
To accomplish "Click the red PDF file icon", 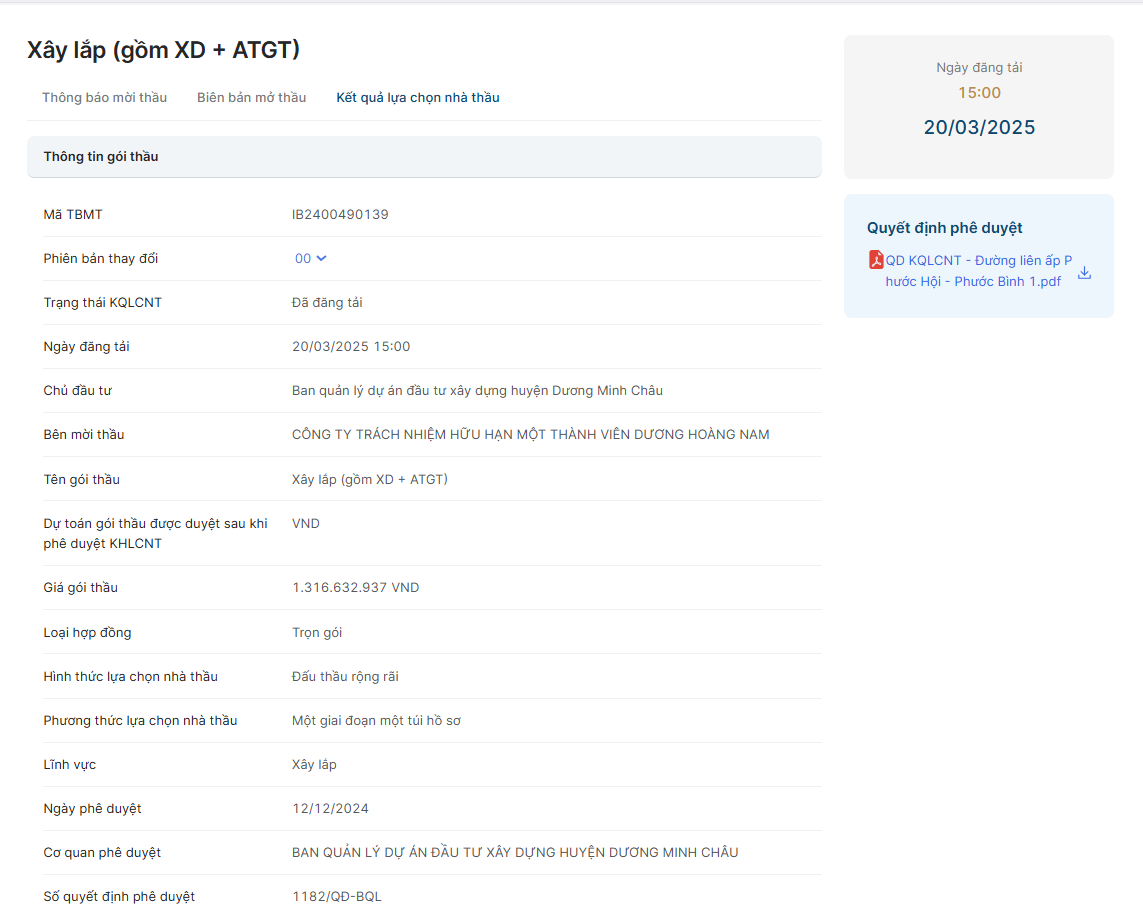I will click(876, 260).
